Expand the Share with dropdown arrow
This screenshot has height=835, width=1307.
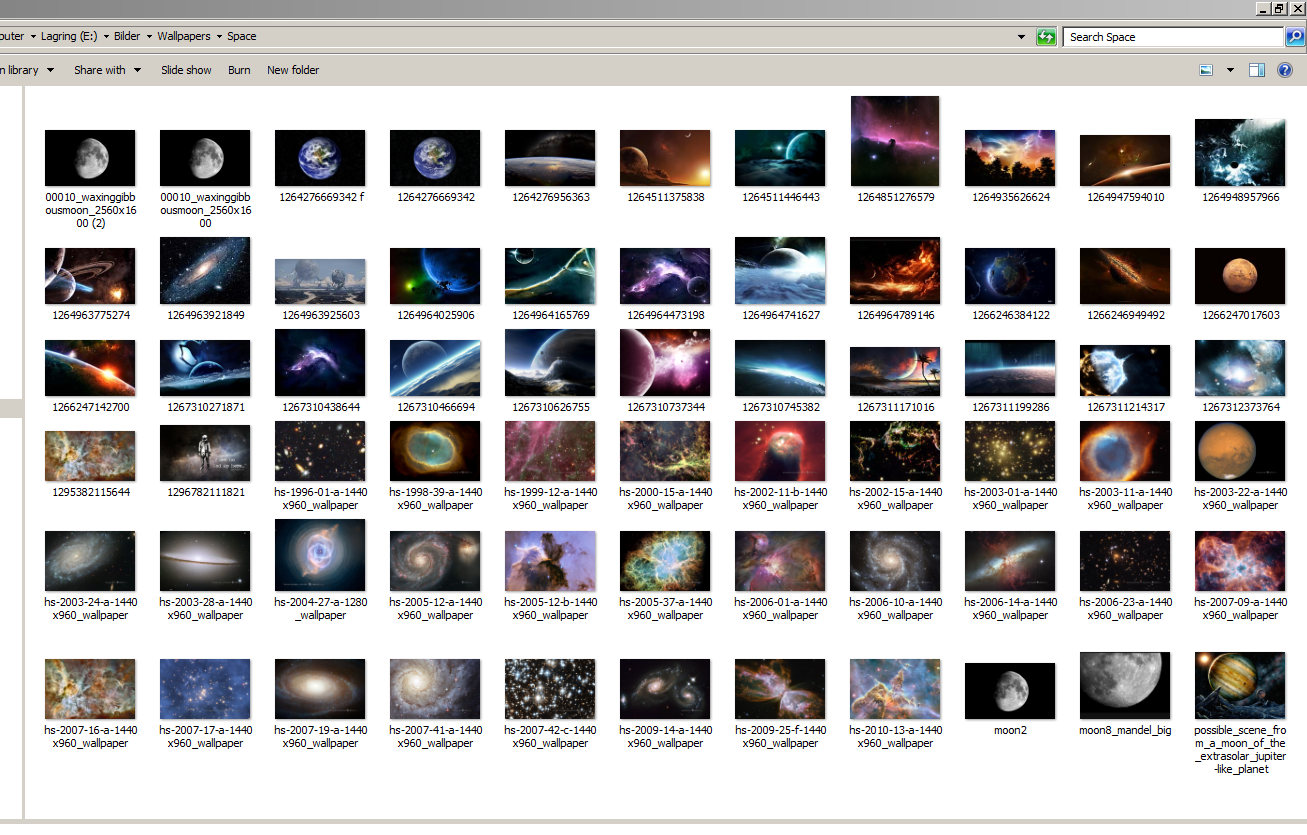coord(137,70)
